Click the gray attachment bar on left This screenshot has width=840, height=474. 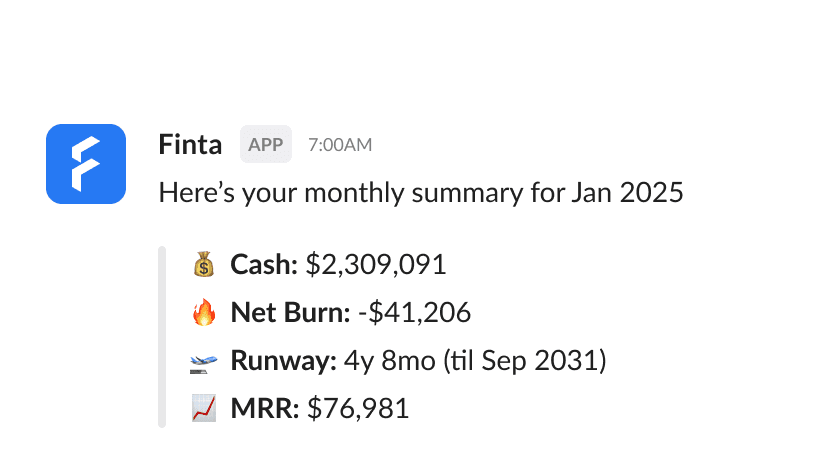tap(162, 337)
